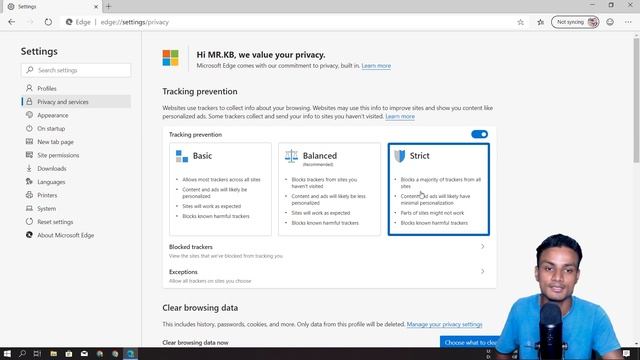The image size is (640, 360).
Task: Open the Not syncing profile button
Action: click(x=575, y=22)
